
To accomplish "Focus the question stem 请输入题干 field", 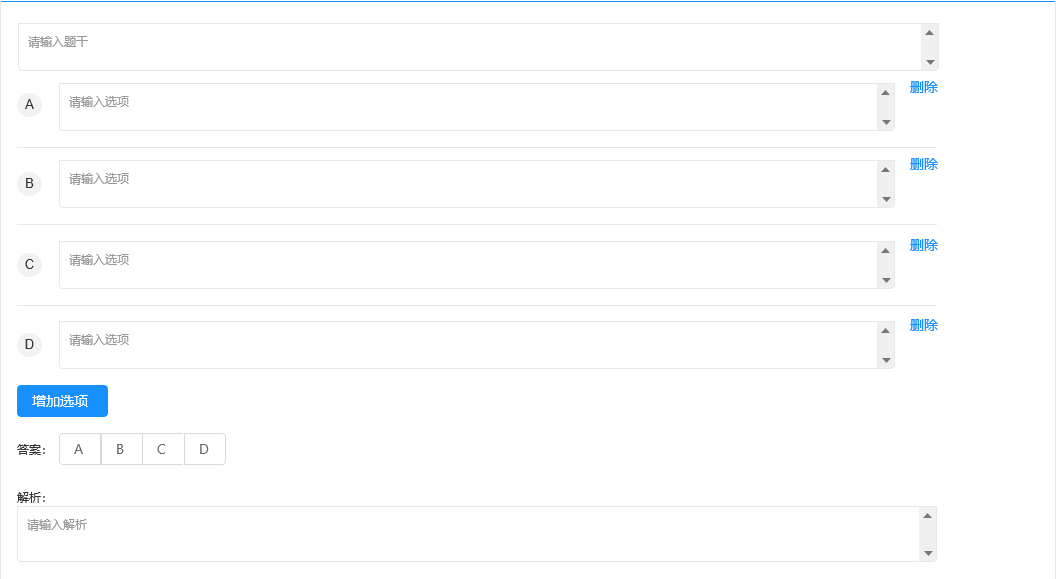I will [470, 47].
